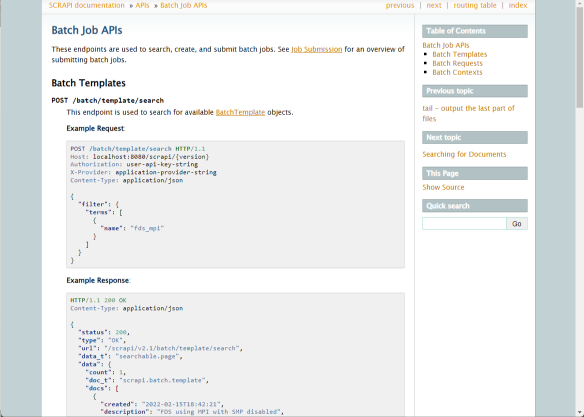Jump to Batch Contexts in contents

pyautogui.click(x=457, y=72)
